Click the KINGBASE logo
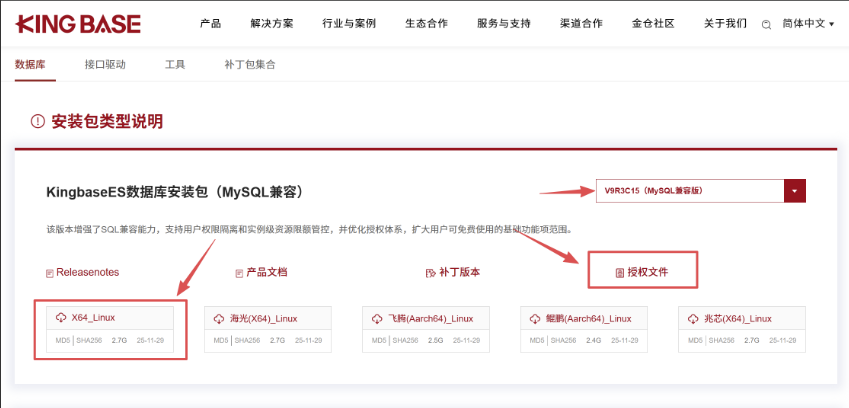The height and width of the screenshot is (408, 849). coord(78,24)
